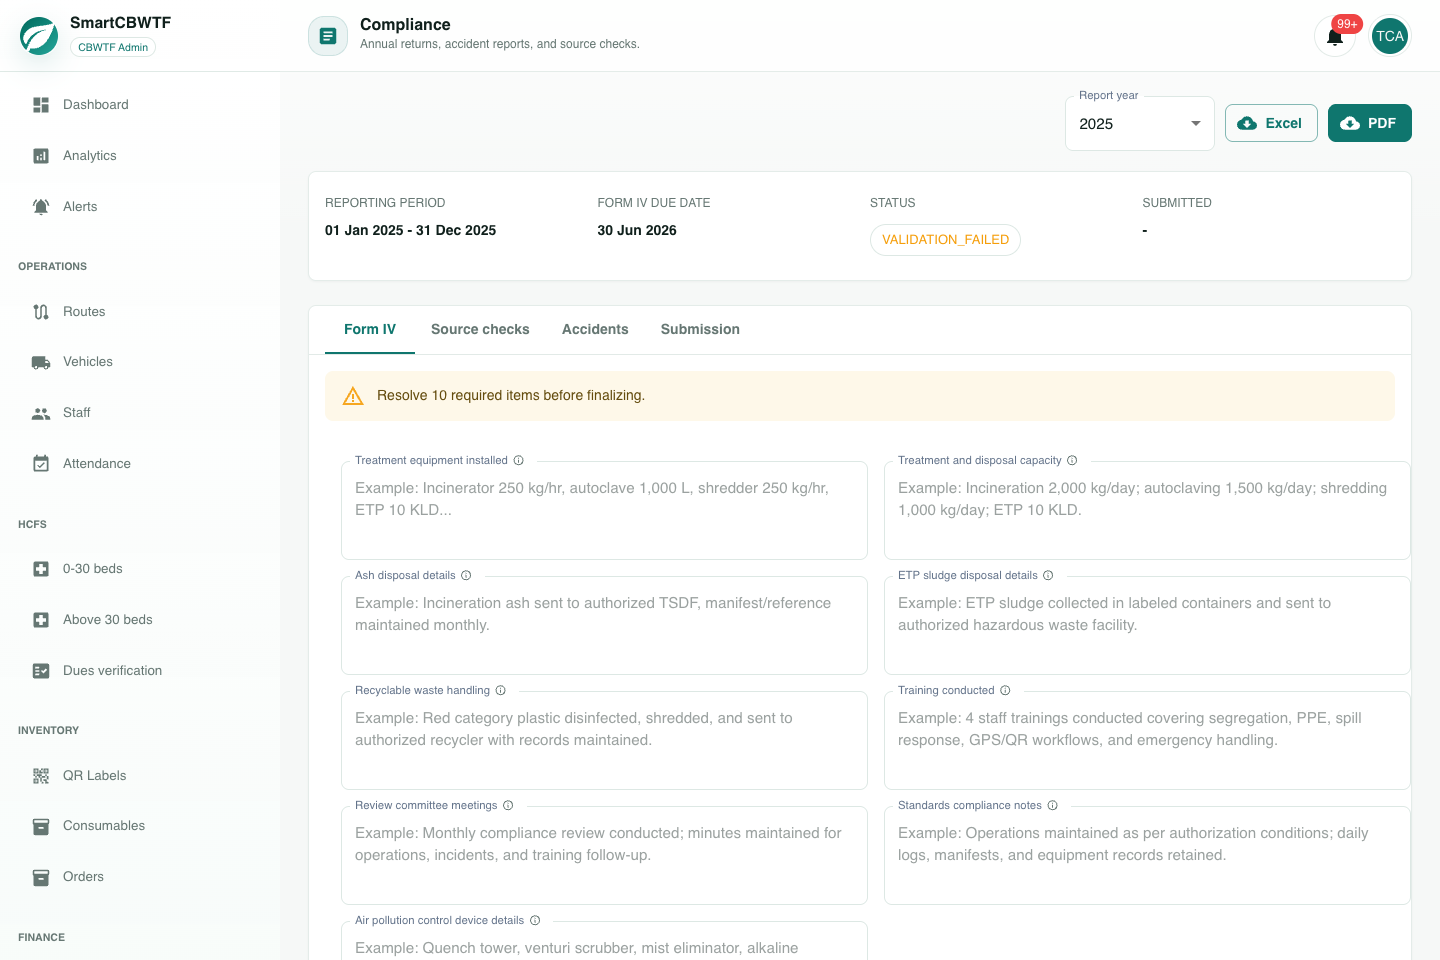The image size is (1440, 960).
Task: Focus the Ash disposal details field
Action: [x=604, y=625]
